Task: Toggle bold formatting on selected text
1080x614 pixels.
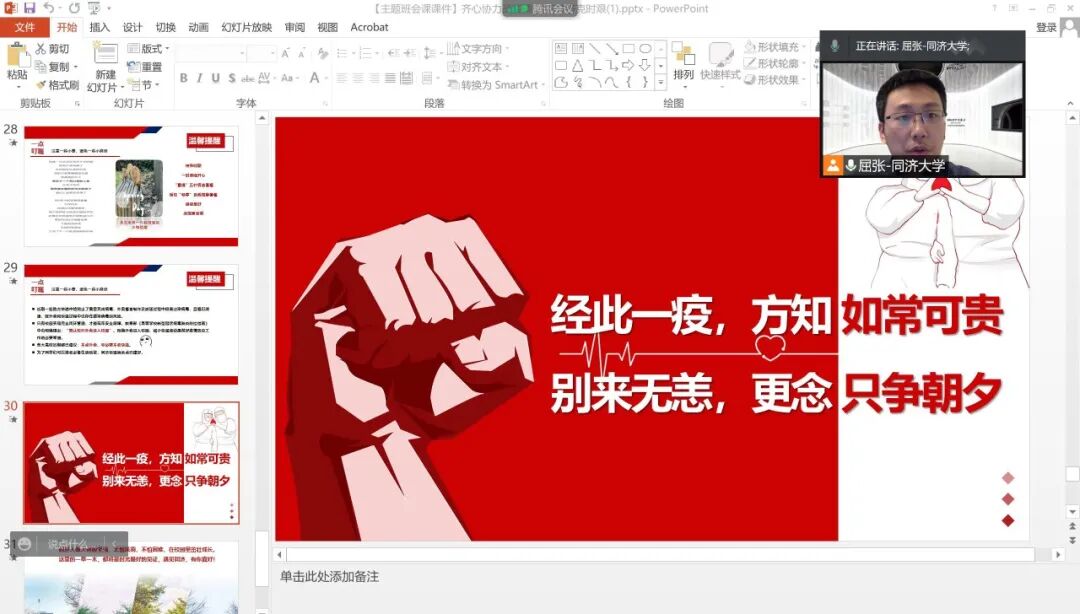Action: 184,77
